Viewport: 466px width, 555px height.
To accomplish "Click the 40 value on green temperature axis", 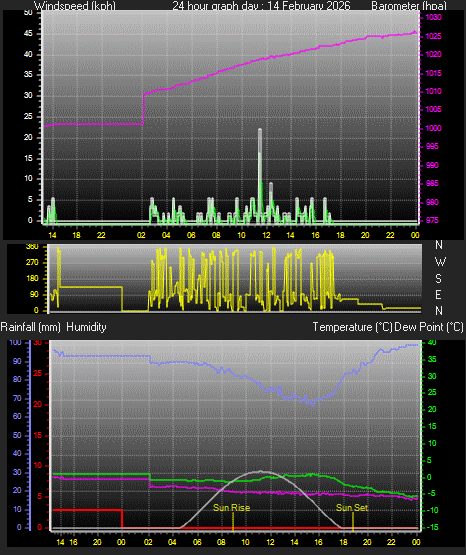I will coord(432,343).
